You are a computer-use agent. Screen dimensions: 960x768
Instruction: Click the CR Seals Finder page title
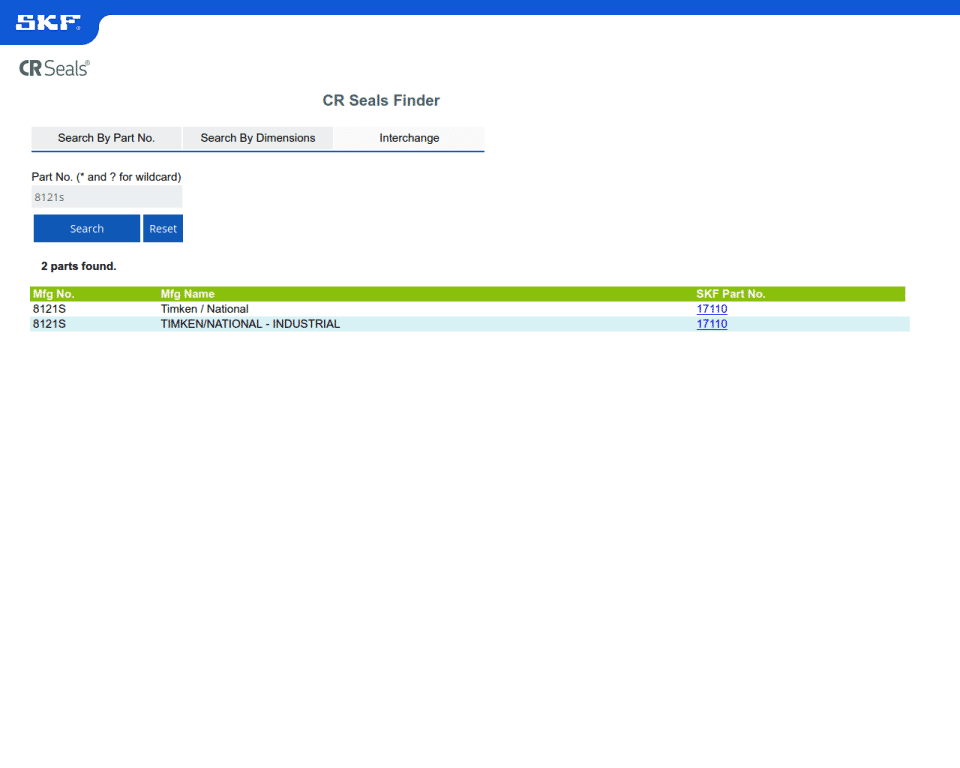point(381,101)
